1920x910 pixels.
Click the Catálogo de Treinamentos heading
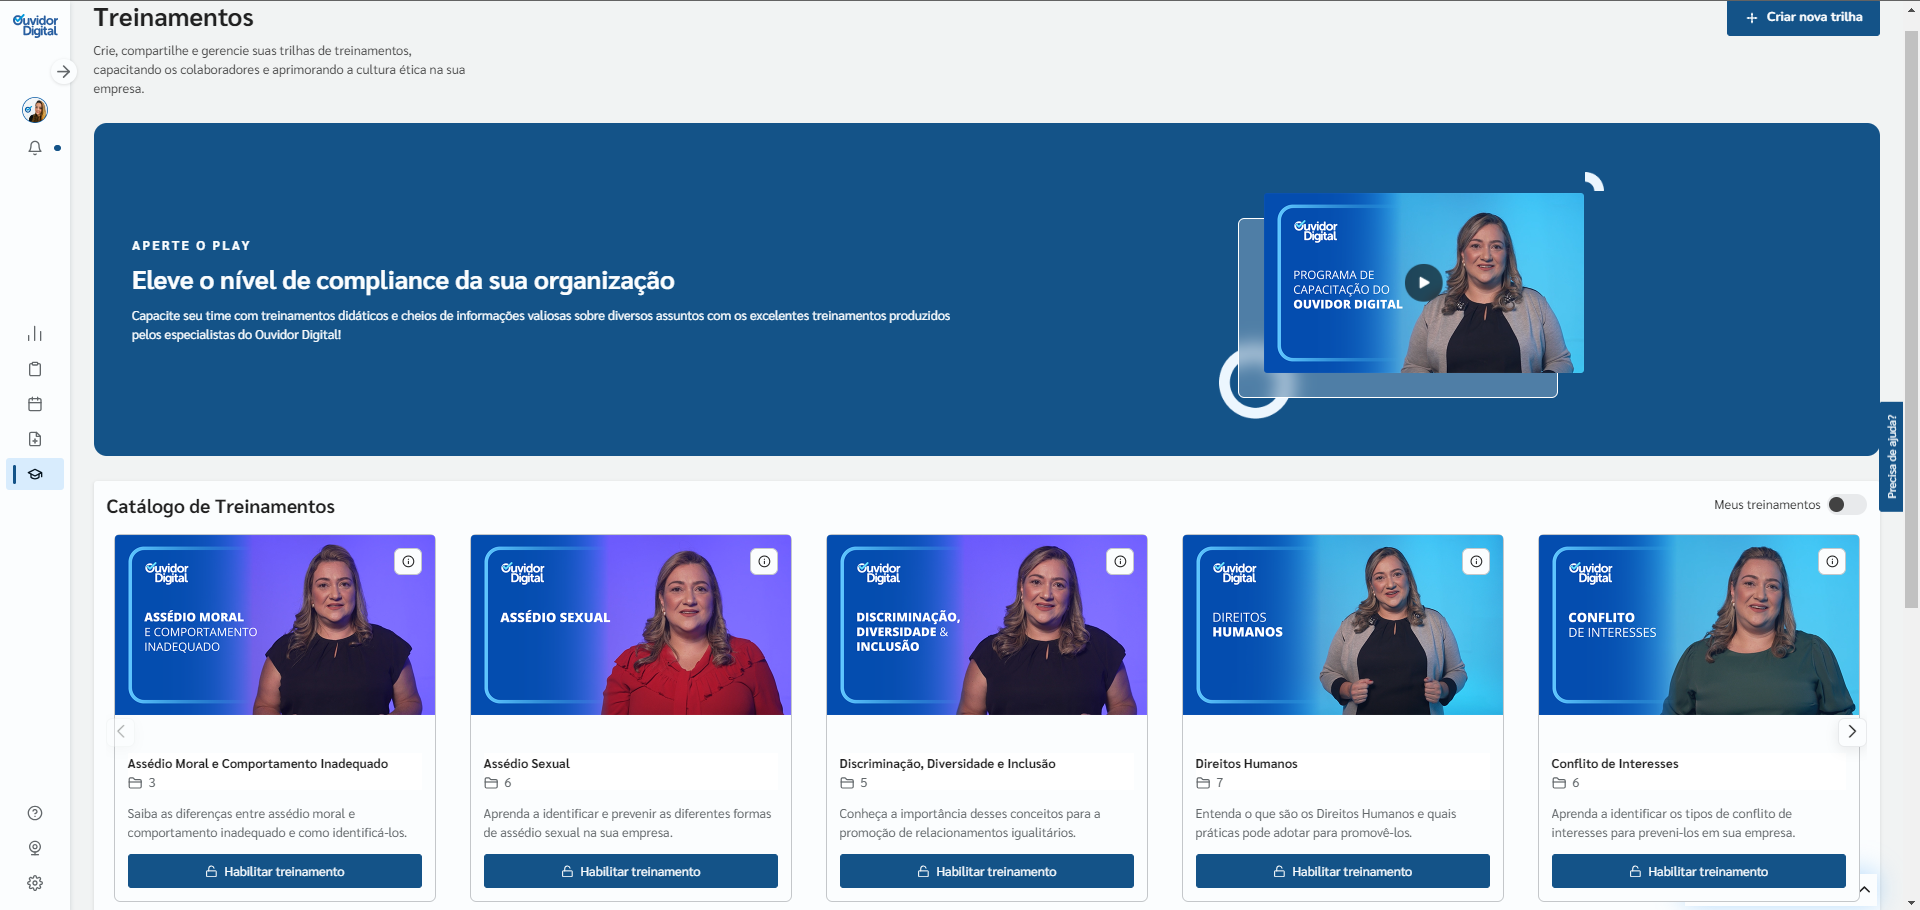pyautogui.click(x=221, y=507)
